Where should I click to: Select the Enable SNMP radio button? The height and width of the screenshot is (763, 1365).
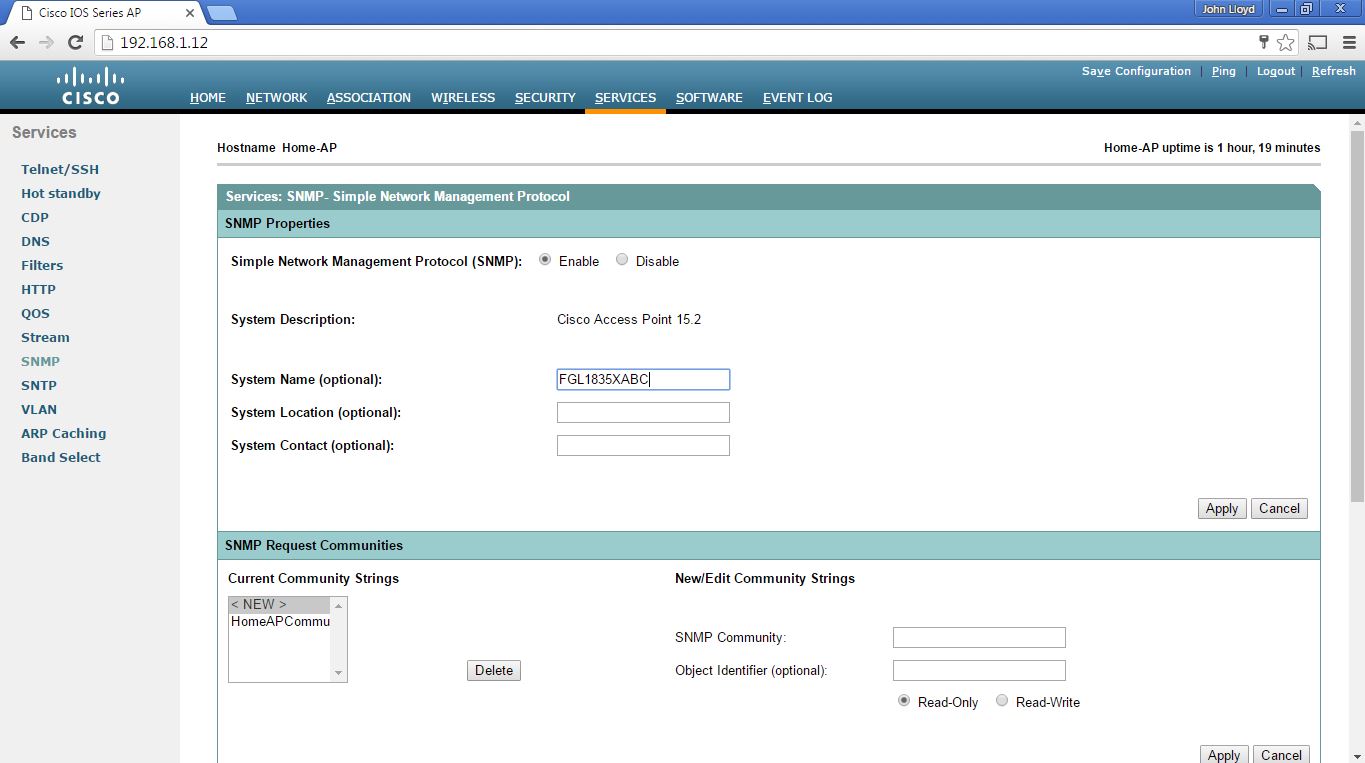(x=545, y=259)
